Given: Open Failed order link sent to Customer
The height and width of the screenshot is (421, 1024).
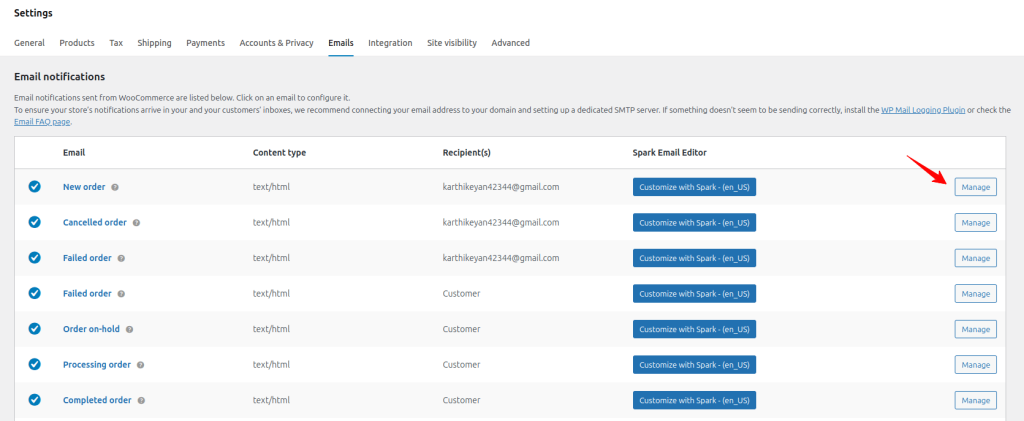Looking at the screenshot, I should [87, 293].
